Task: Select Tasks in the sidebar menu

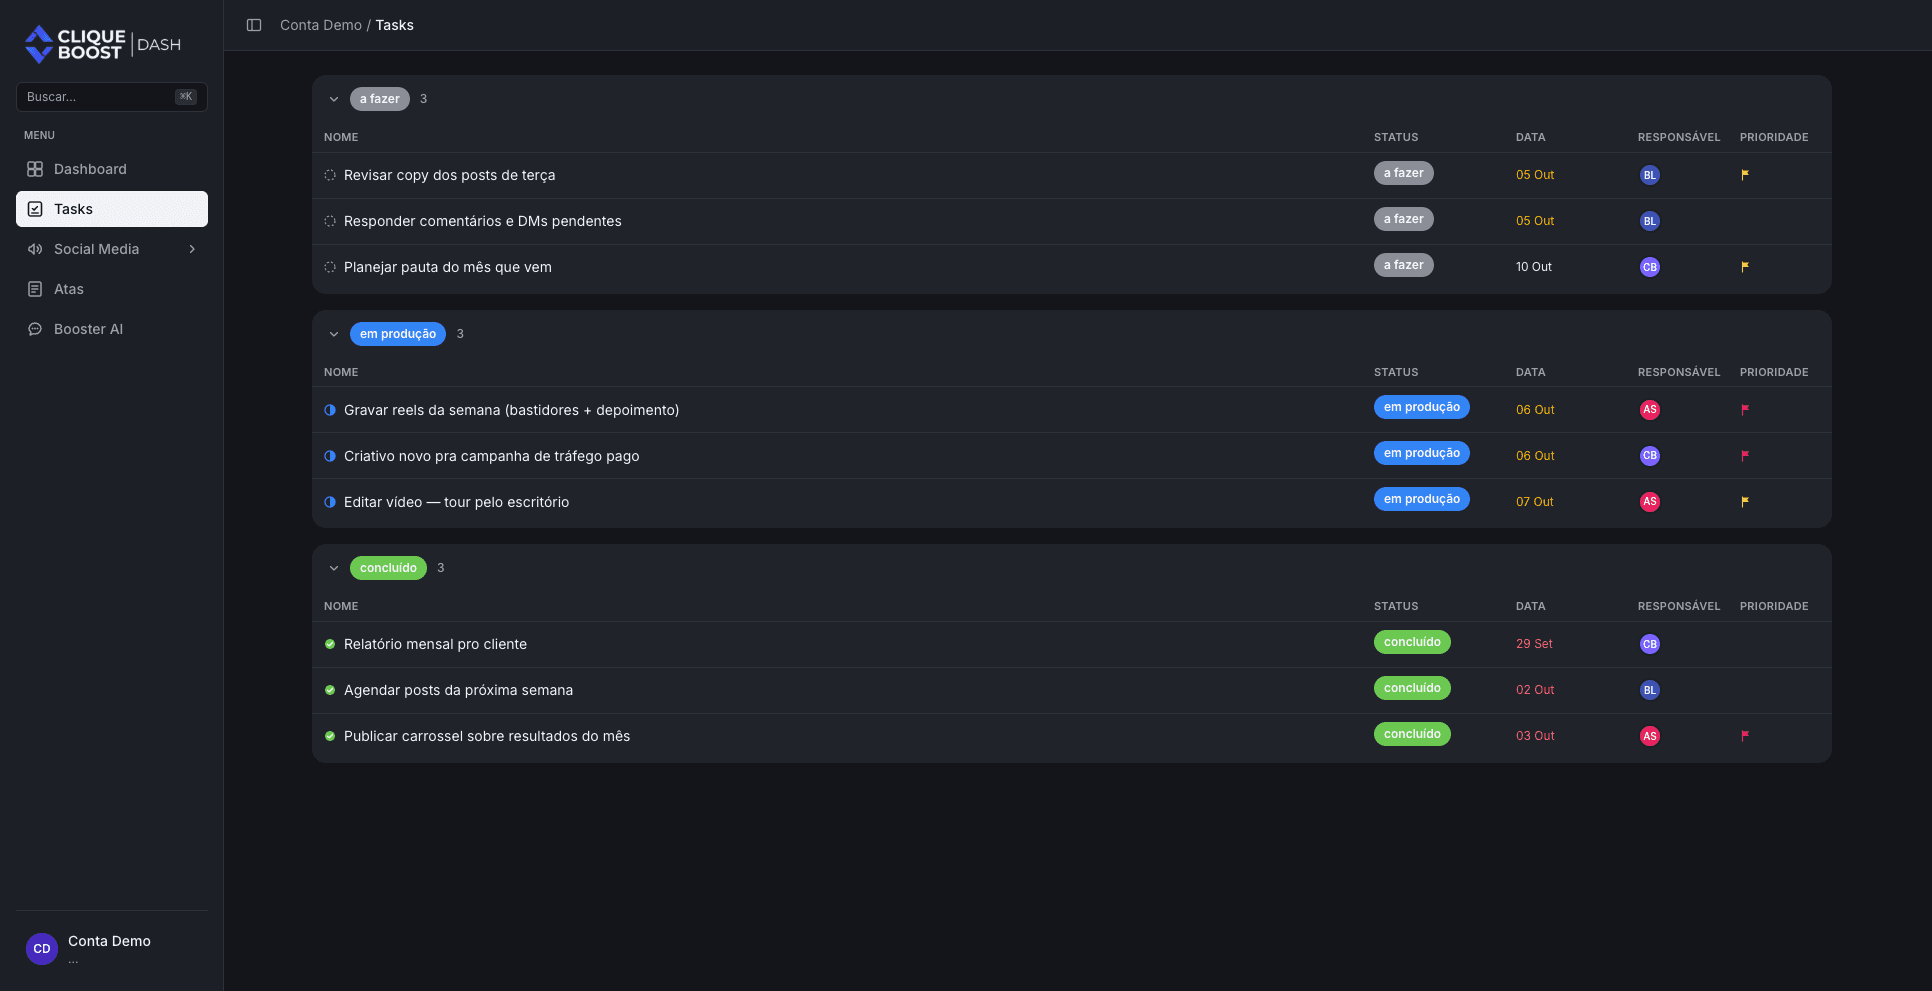Action: coord(112,209)
